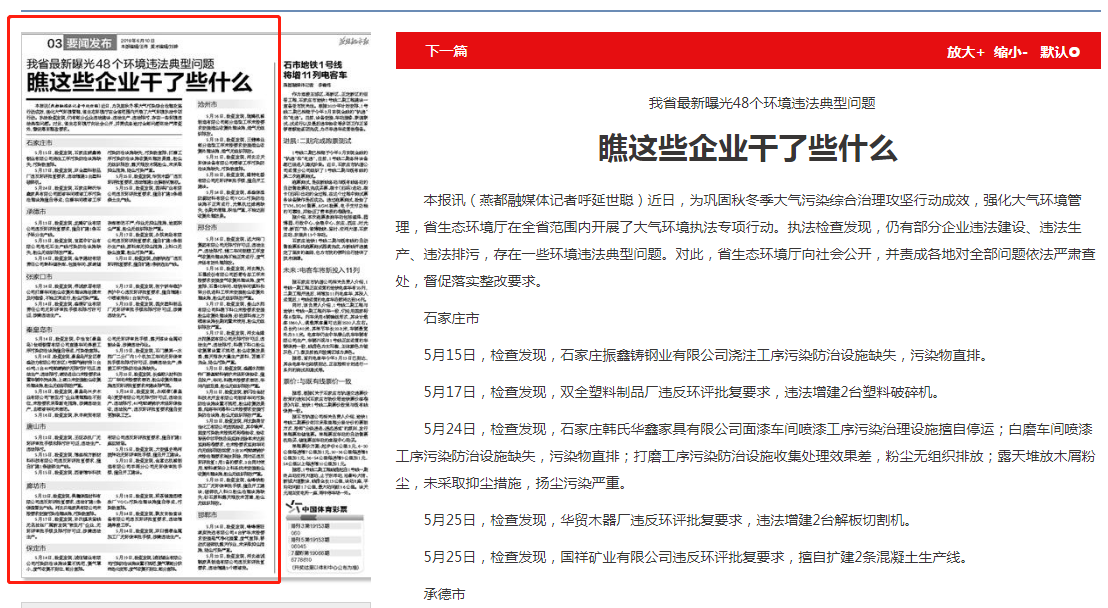1108x608 pixels.
Task: Click the red-outlined article area in newspaper page image
Action: 143,300
